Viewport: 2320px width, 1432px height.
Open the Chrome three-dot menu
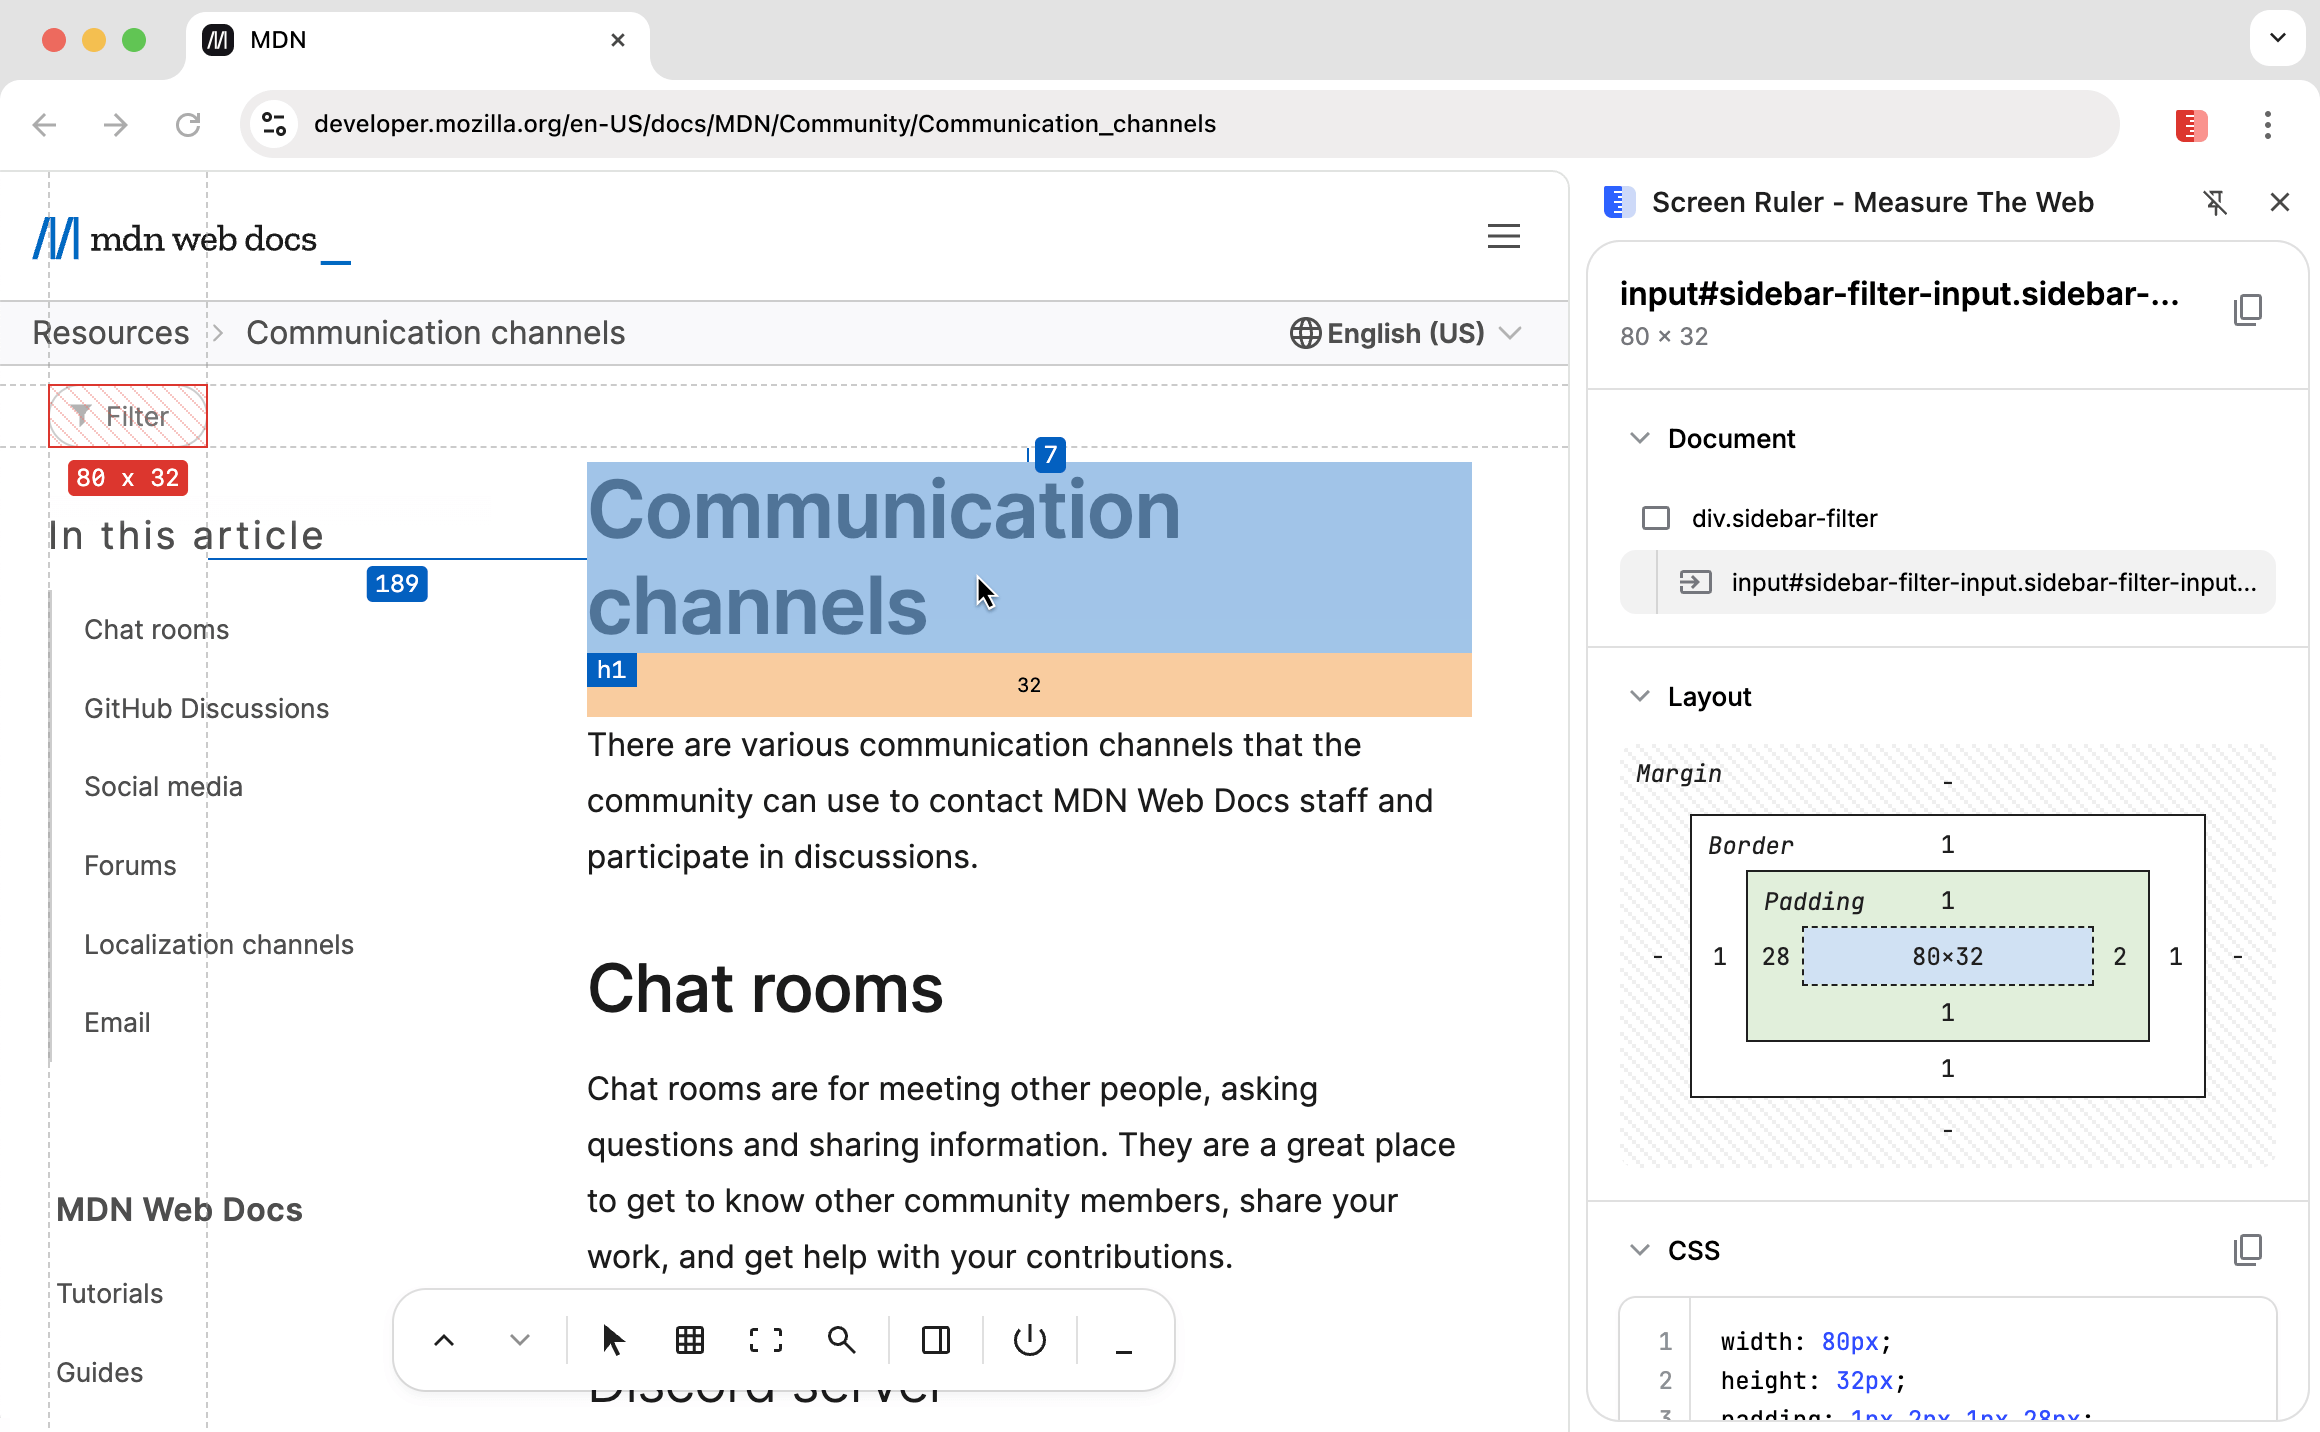(x=2268, y=125)
